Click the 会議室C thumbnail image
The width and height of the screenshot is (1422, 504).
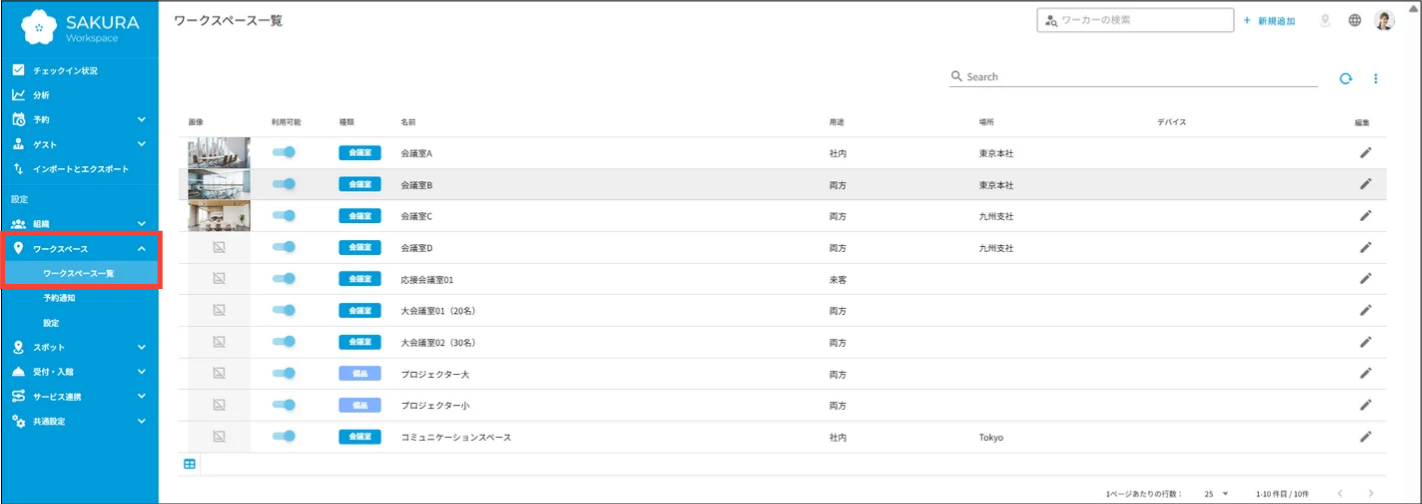pos(219,216)
